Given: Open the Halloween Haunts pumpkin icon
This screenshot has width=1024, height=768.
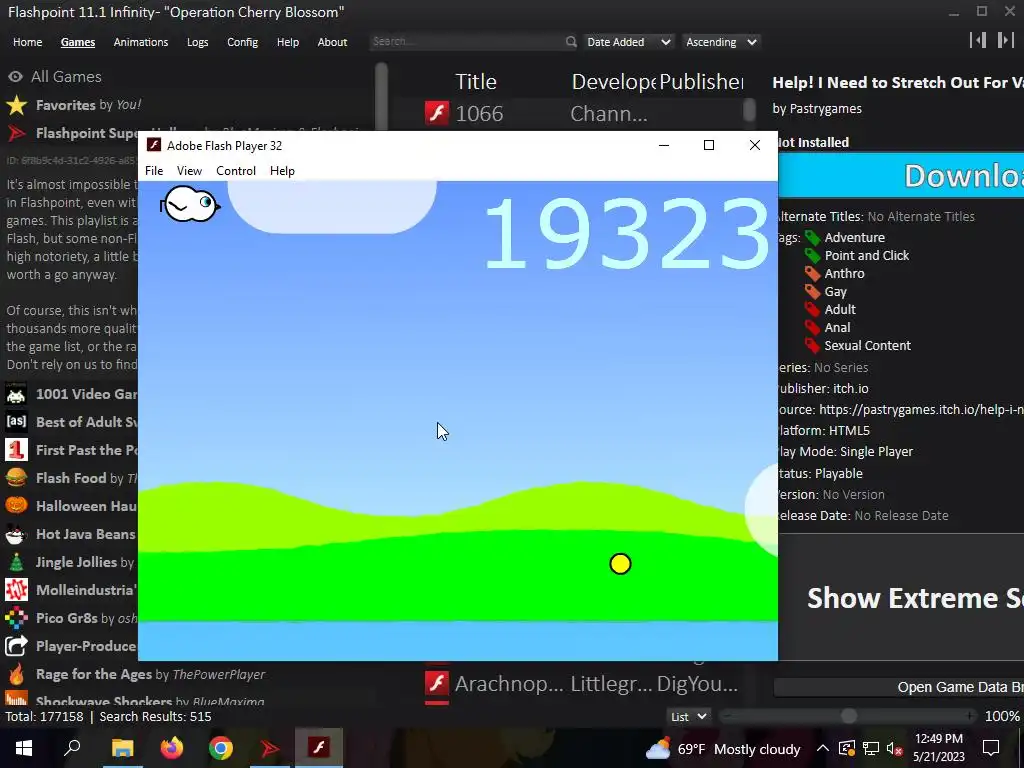Looking at the screenshot, I should click(16, 506).
